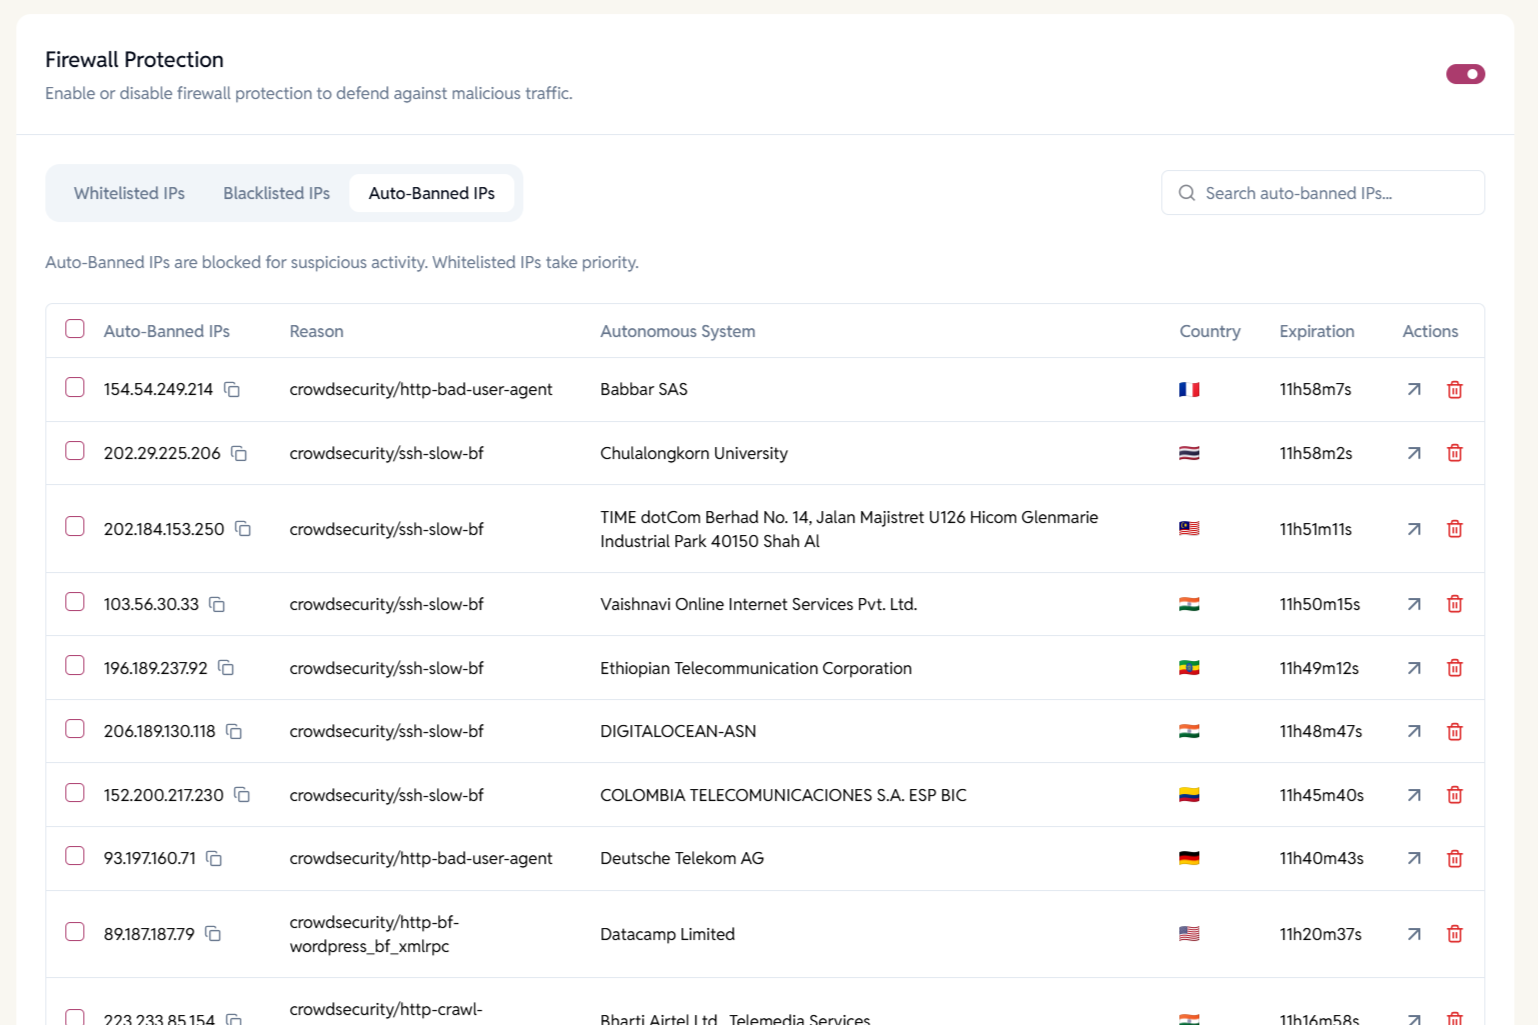Select checkbox for IP 154.54.249.214

(x=75, y=387)
